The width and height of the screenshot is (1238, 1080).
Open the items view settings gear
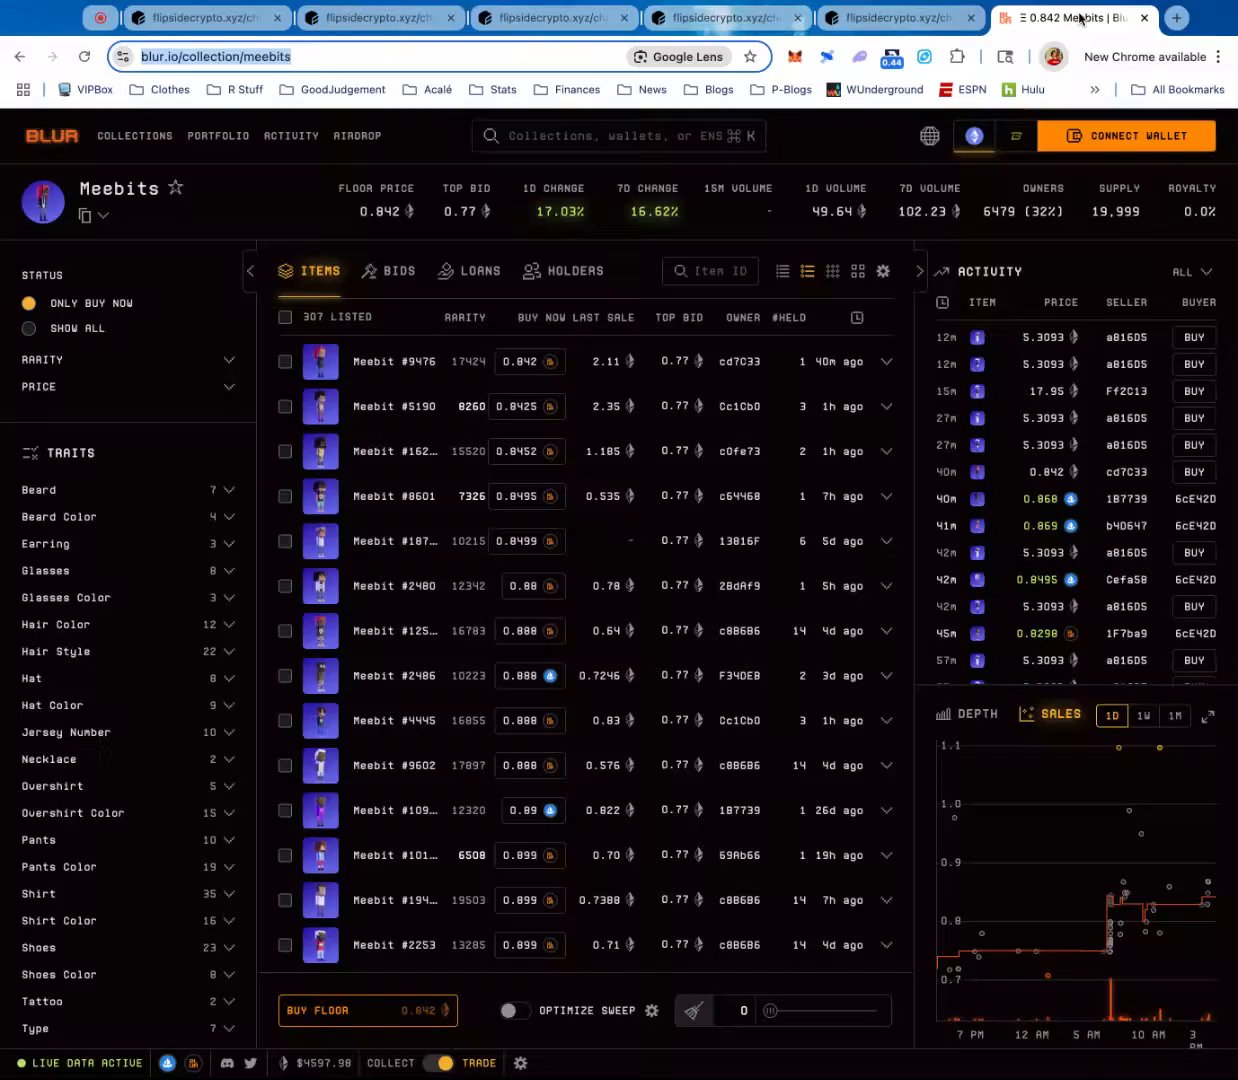[x=883, y=271]
